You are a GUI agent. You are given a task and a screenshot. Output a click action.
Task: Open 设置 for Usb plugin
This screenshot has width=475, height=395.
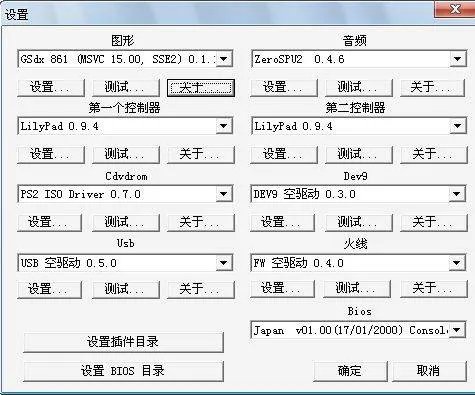point(49,289)
